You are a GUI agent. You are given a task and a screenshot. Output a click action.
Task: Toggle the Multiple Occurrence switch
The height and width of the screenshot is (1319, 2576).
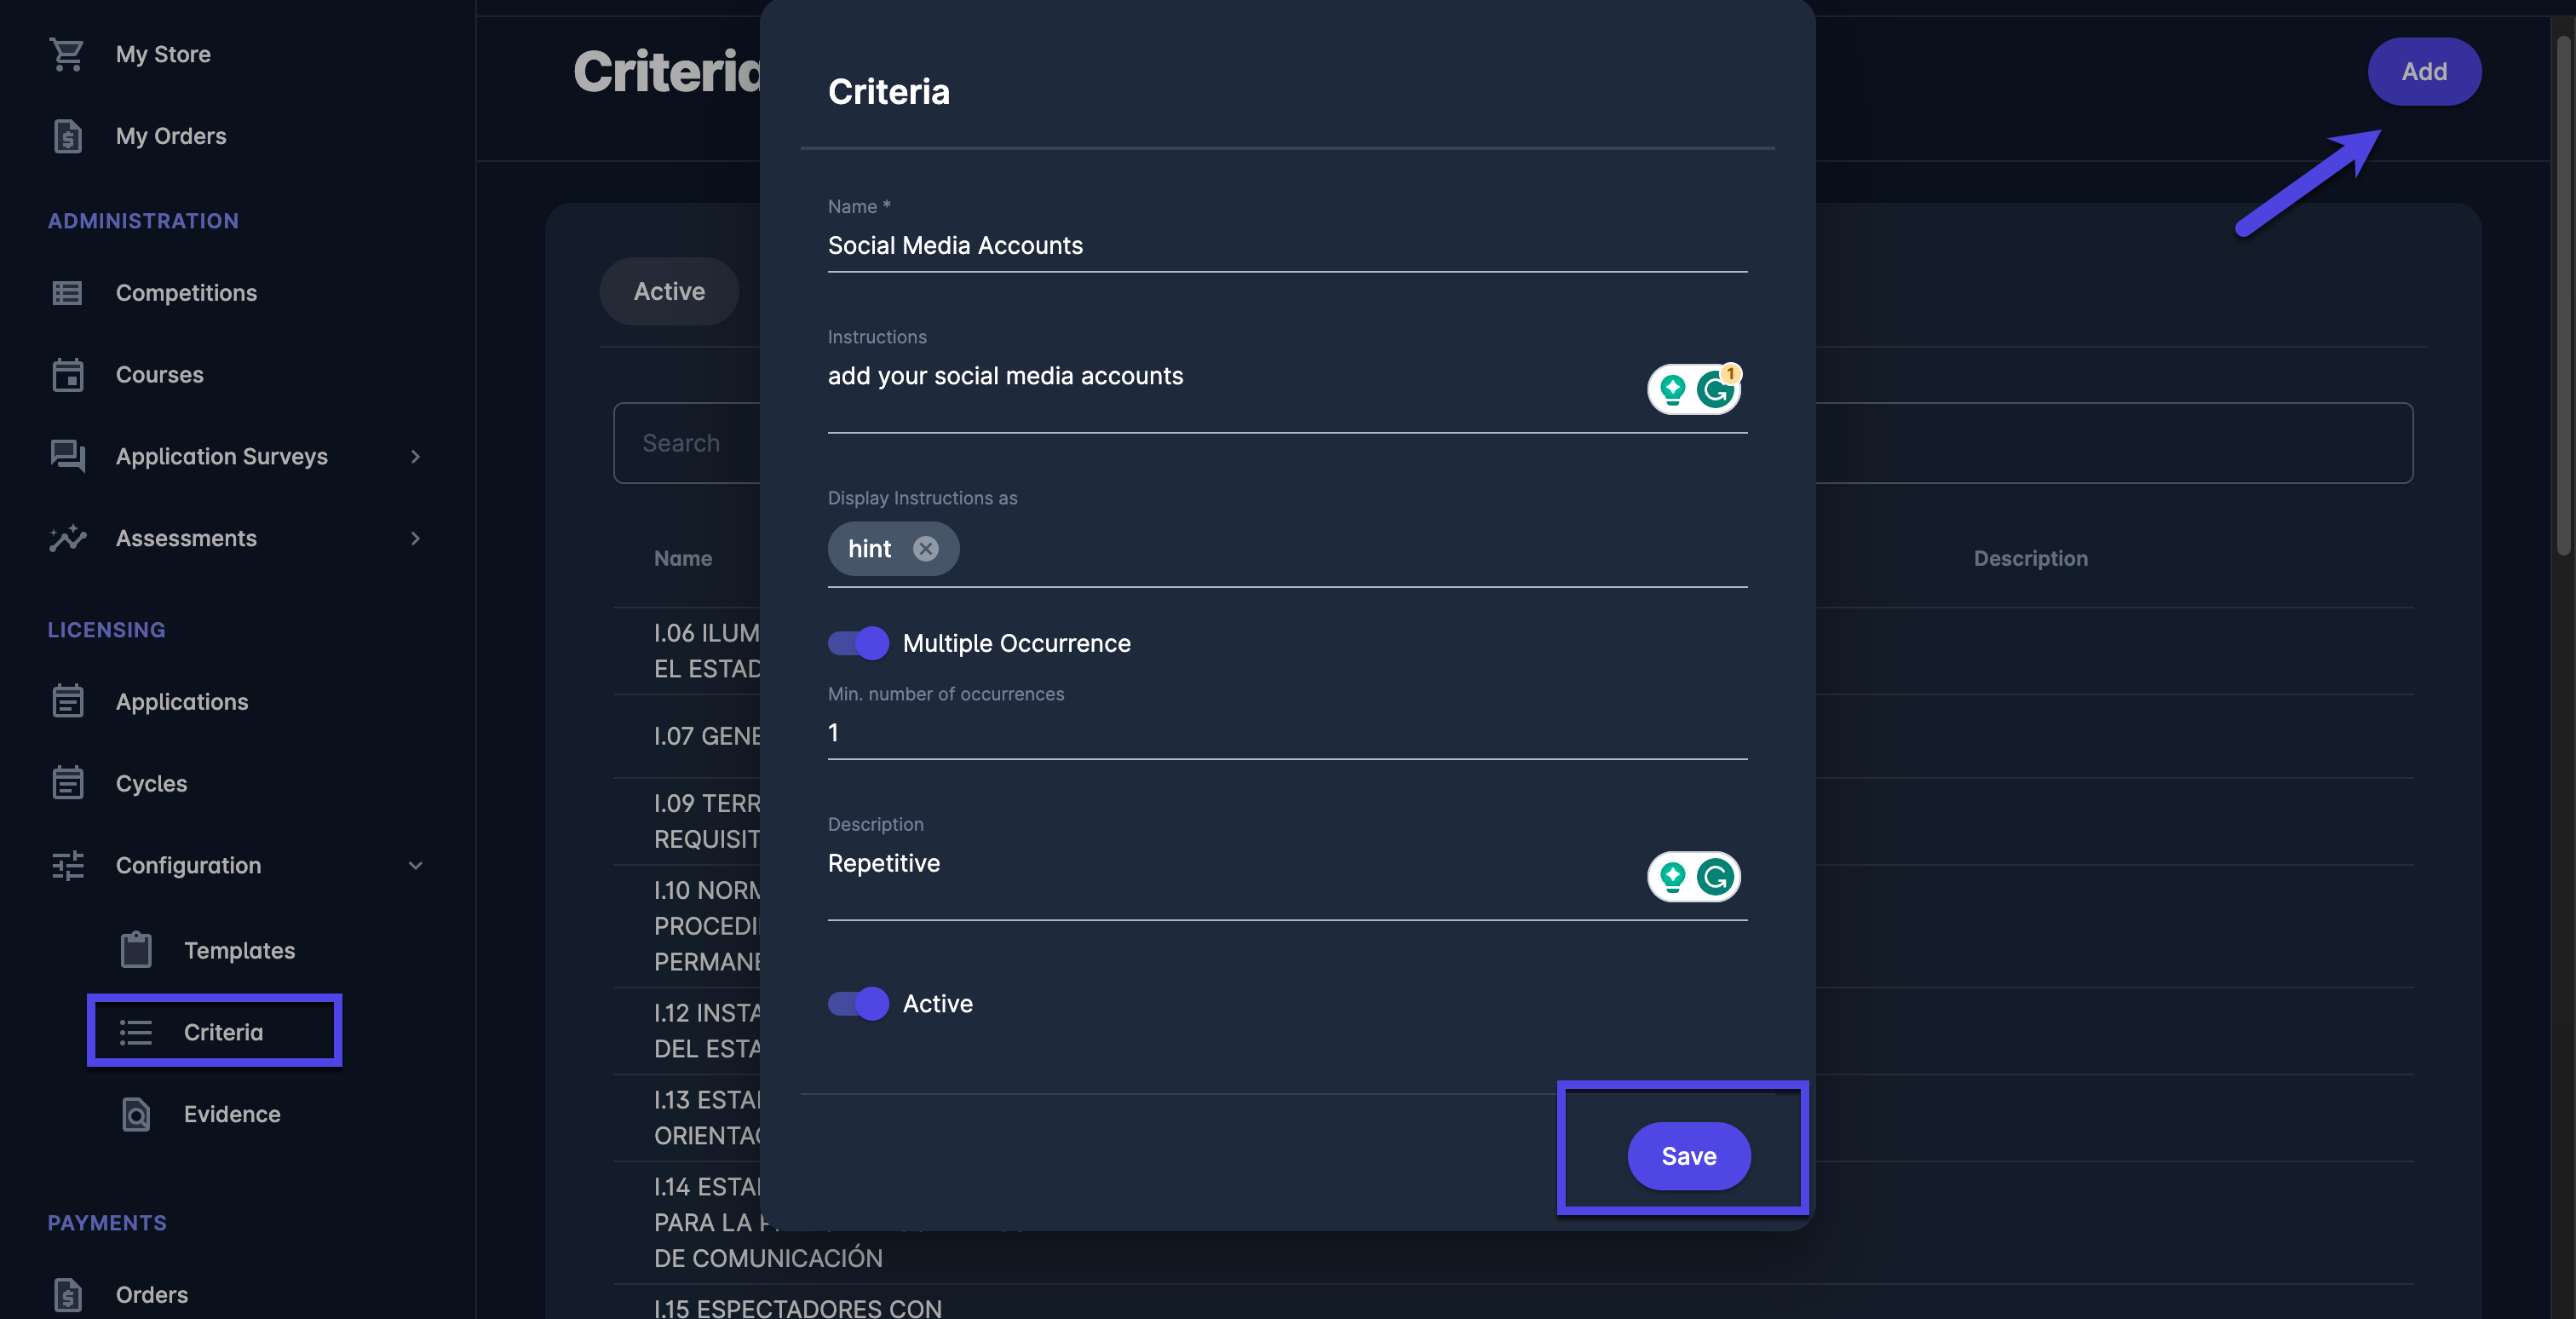pyautogui.click(x=858, y=643)
